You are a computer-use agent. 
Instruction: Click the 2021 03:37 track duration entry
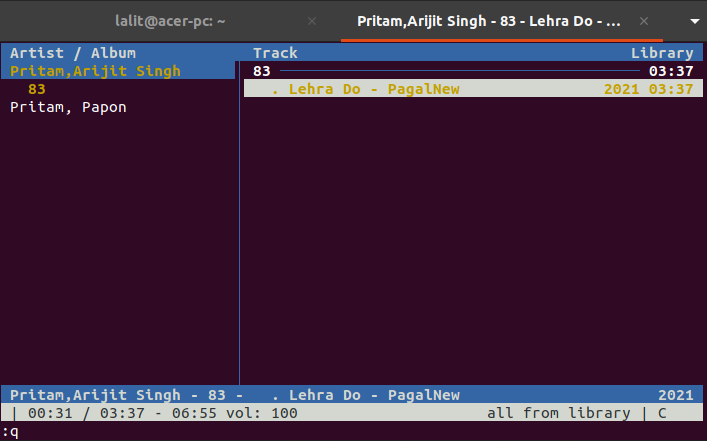click(x=648, y=89)
